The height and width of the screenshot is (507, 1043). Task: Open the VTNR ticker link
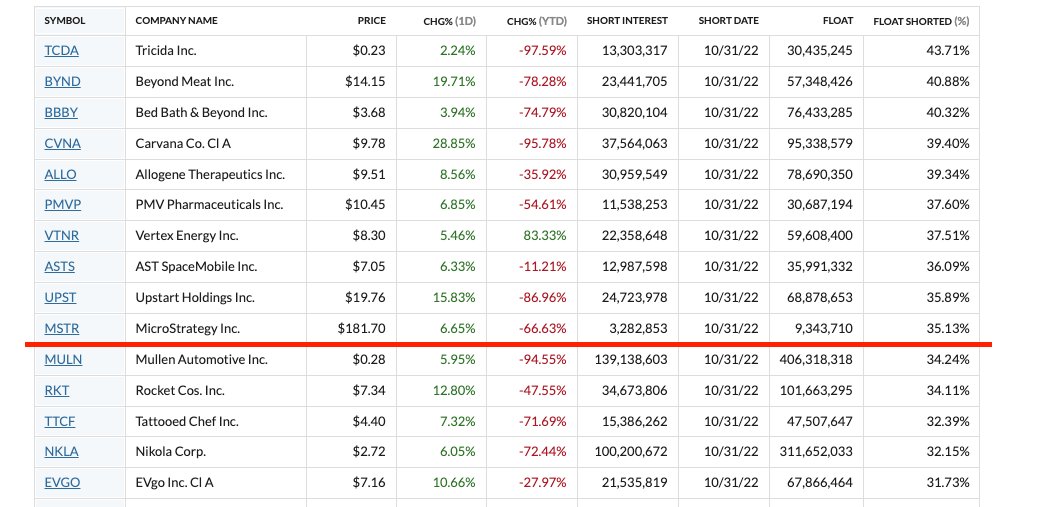coord(62,236)
